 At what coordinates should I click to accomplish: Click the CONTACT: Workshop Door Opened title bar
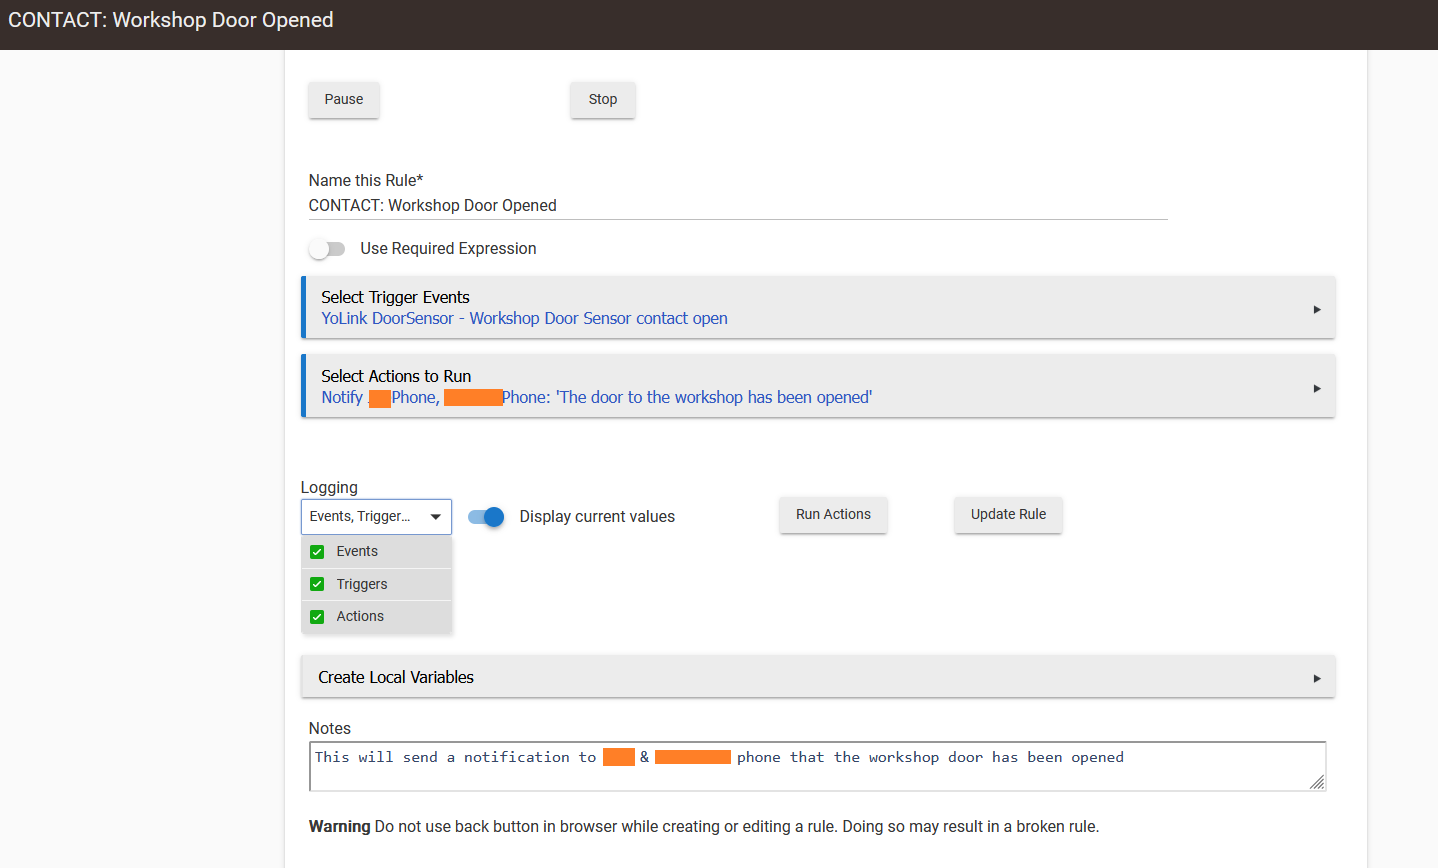pyautogui.click(x=170, y=19)
